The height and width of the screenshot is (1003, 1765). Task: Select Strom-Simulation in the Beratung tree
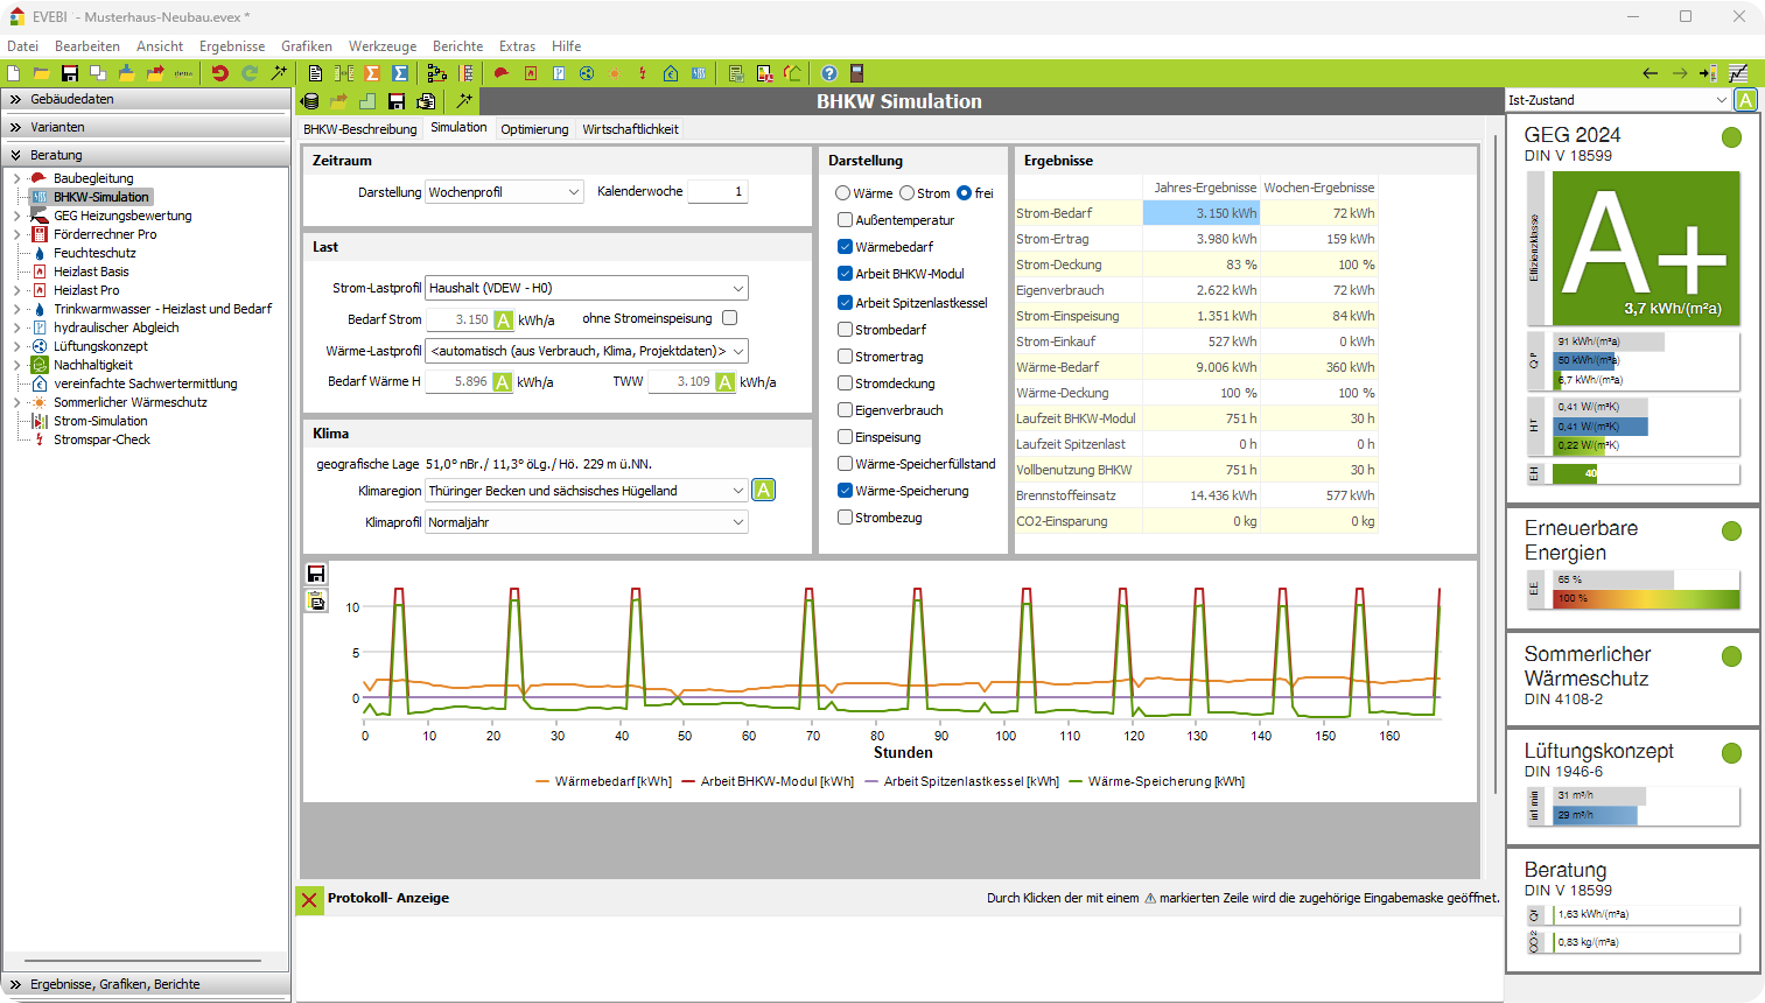point(100,421)
